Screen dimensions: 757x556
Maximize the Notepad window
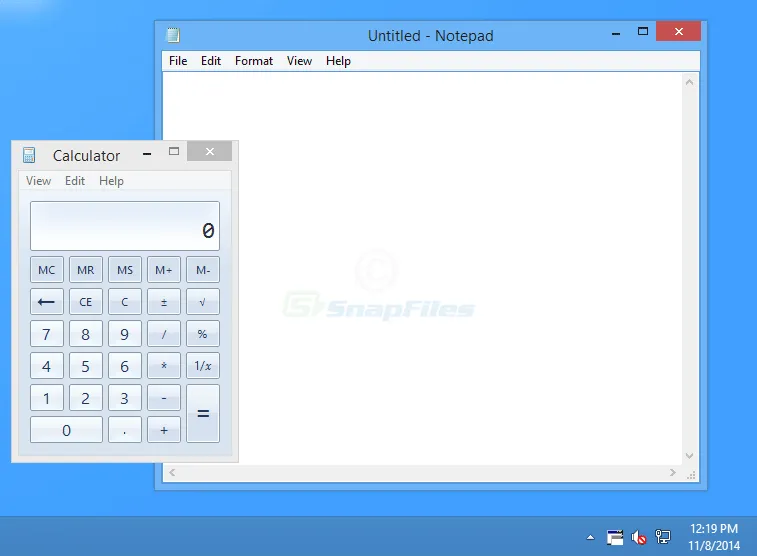(643, 31)
